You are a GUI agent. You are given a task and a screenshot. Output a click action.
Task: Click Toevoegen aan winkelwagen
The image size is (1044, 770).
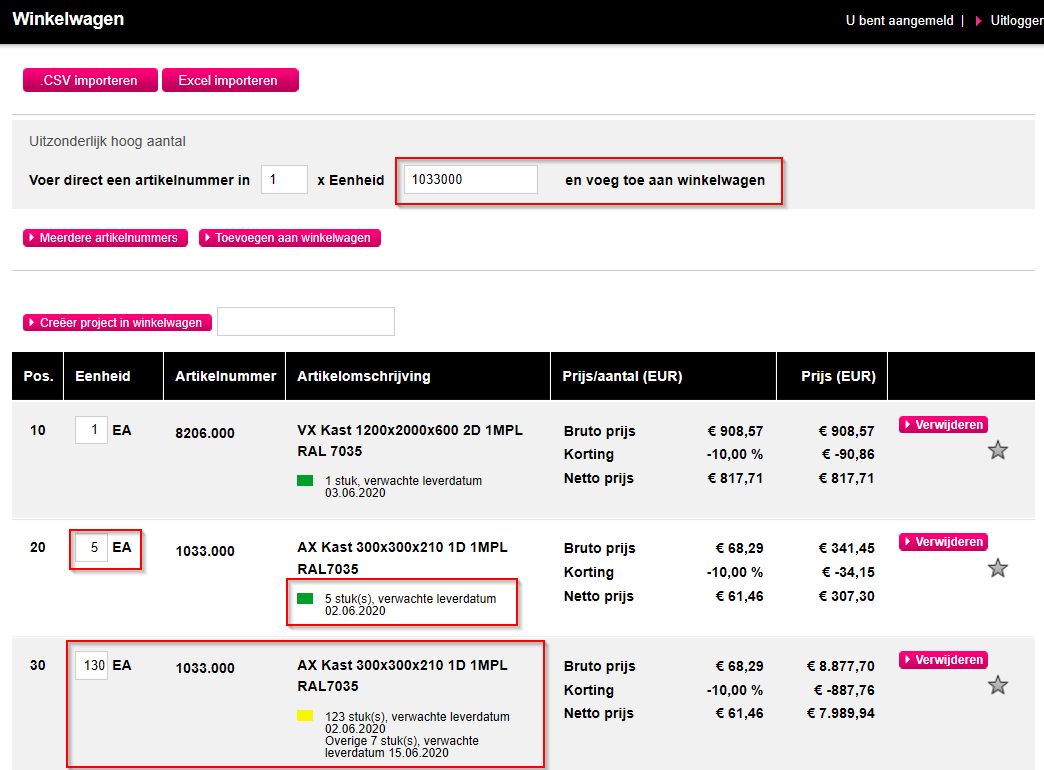pos(290,238)
